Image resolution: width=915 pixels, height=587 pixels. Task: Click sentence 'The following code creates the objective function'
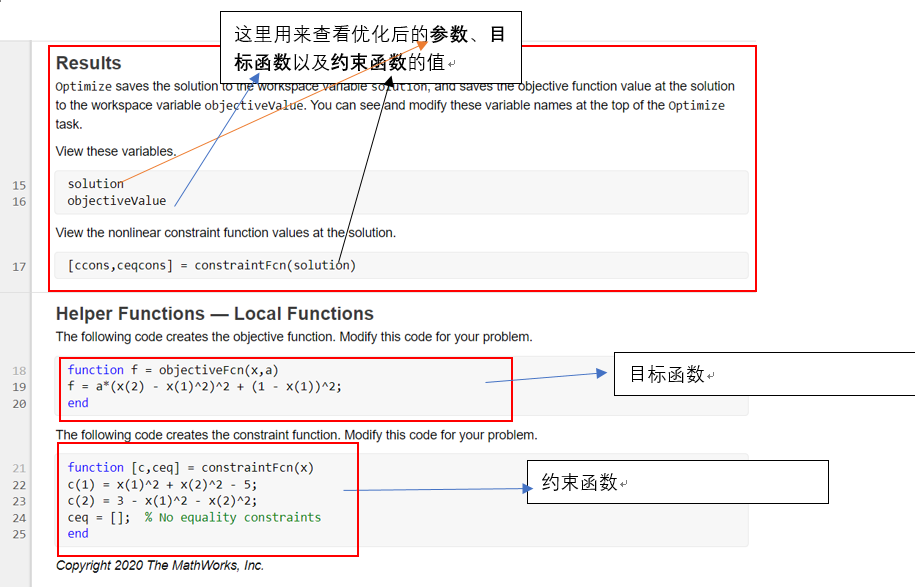coord(294,337)
